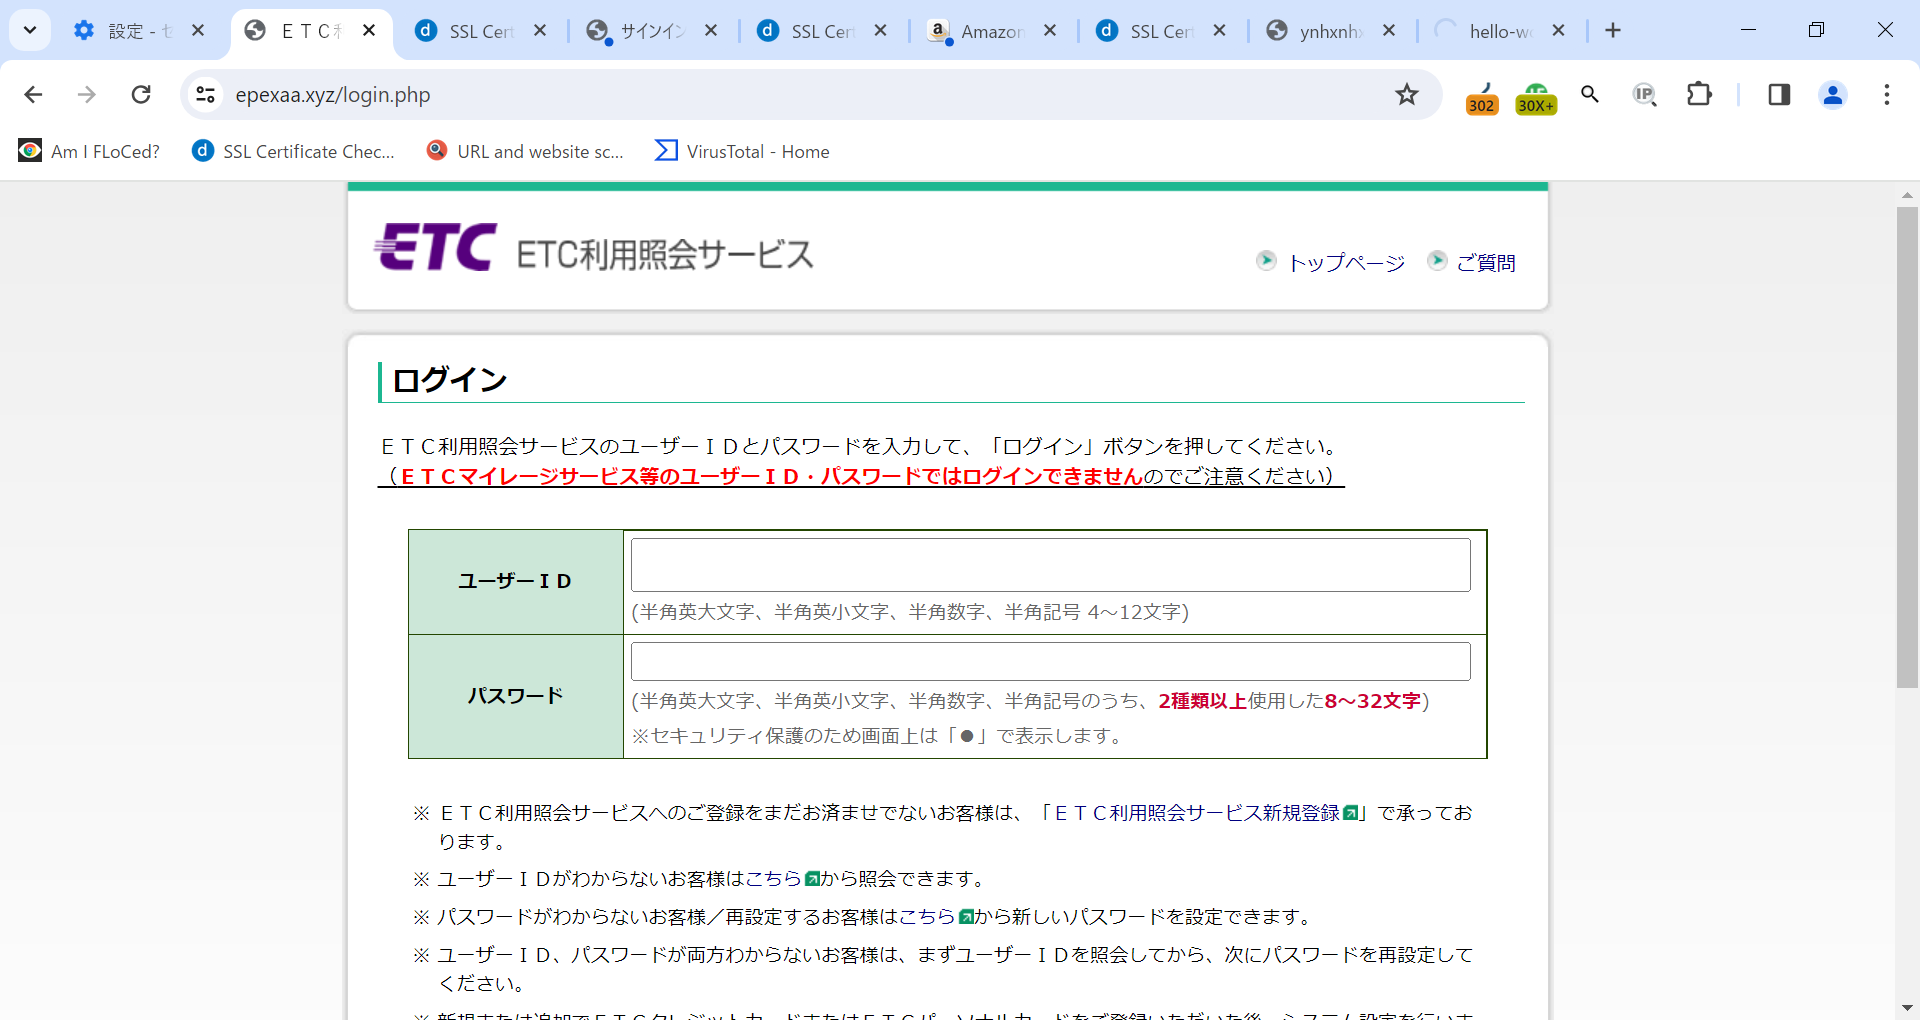Viewport: 1920px width, 1020px height.
Task: Open URL and website scanner bookmark
Action: 524,151
